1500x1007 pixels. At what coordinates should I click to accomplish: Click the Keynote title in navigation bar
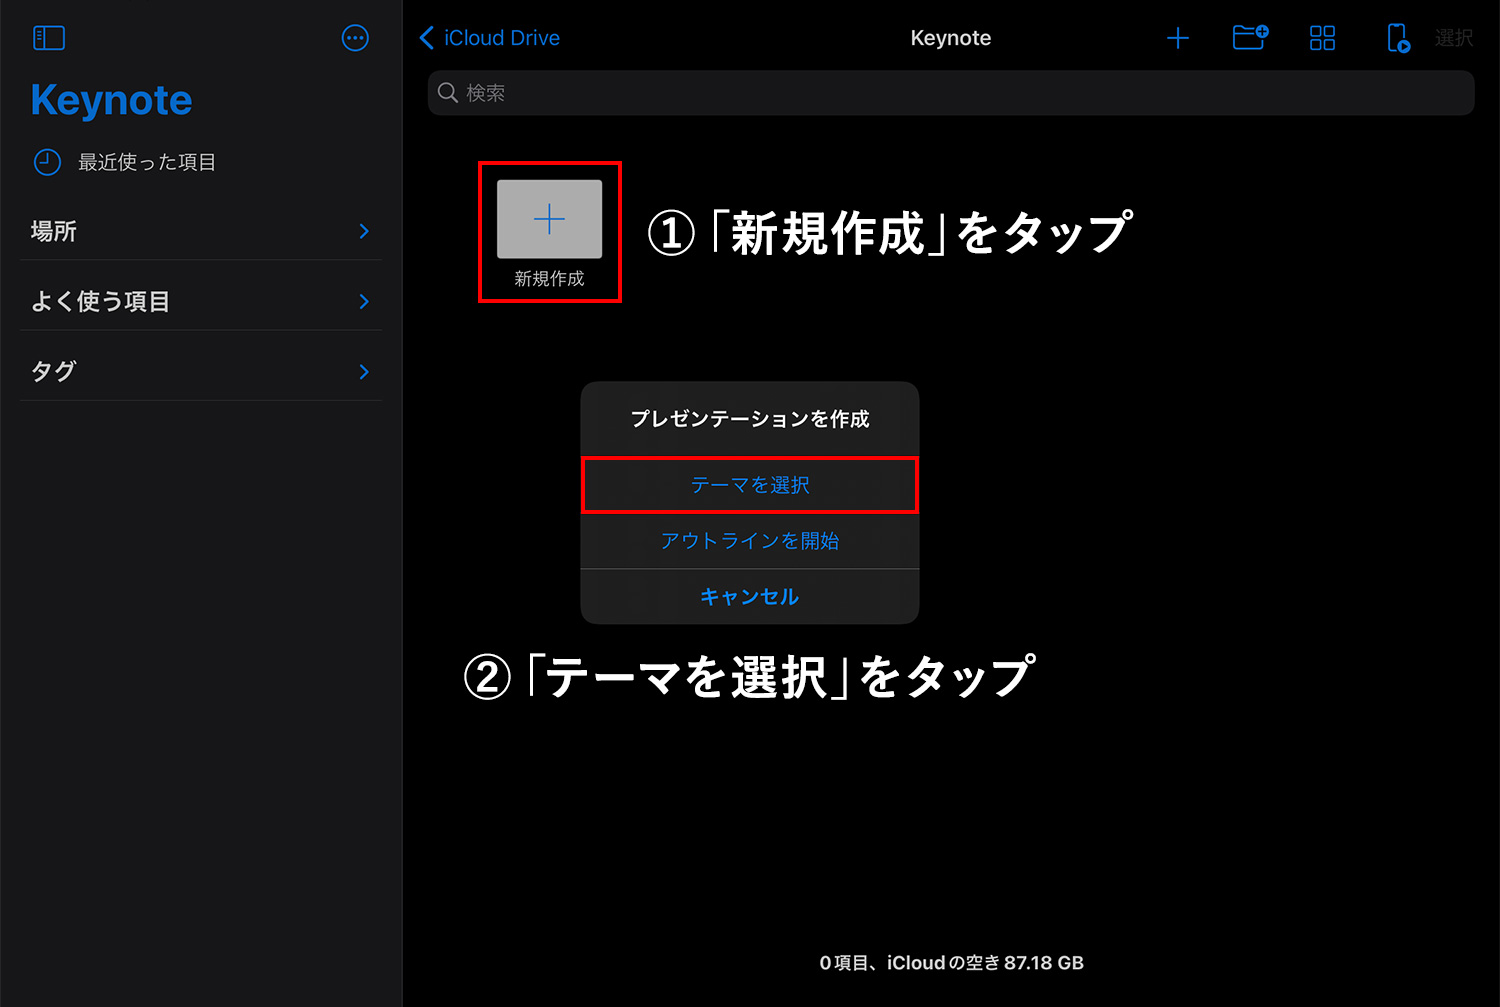(x=951, y=38)
